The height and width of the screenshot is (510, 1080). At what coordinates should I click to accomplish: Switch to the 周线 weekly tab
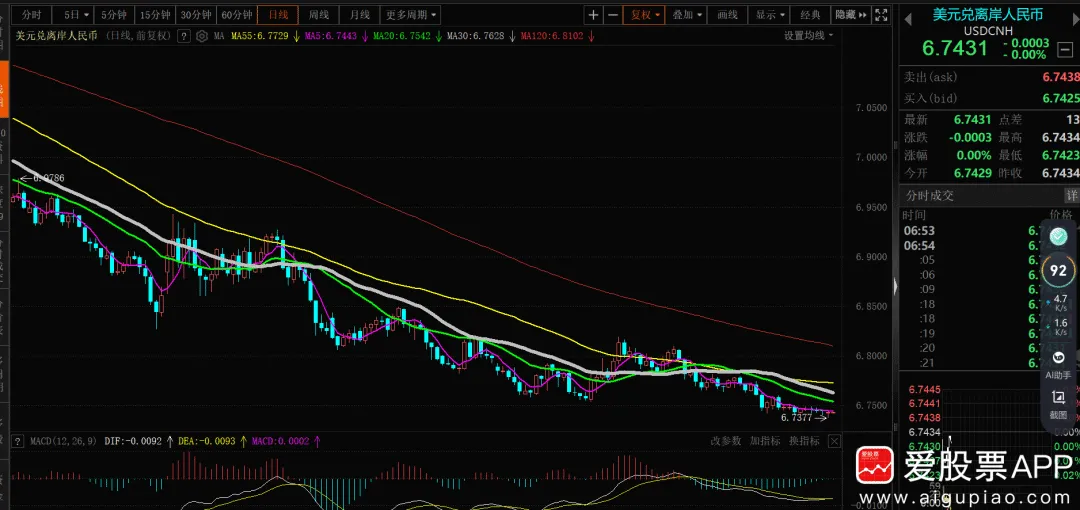(319, 14)
